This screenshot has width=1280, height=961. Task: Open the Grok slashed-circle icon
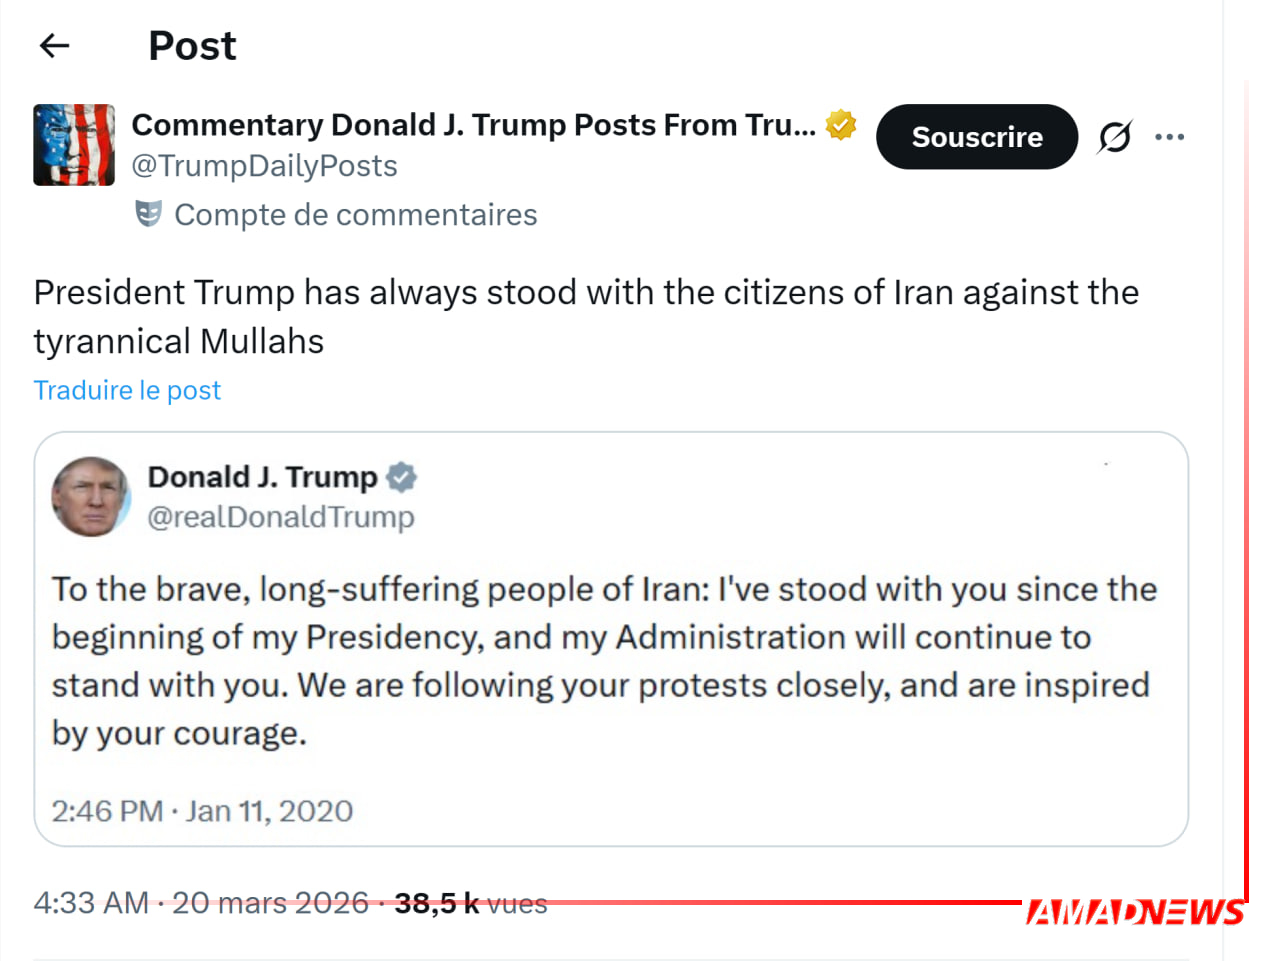pyautogui.click(x=1114, y=137)
